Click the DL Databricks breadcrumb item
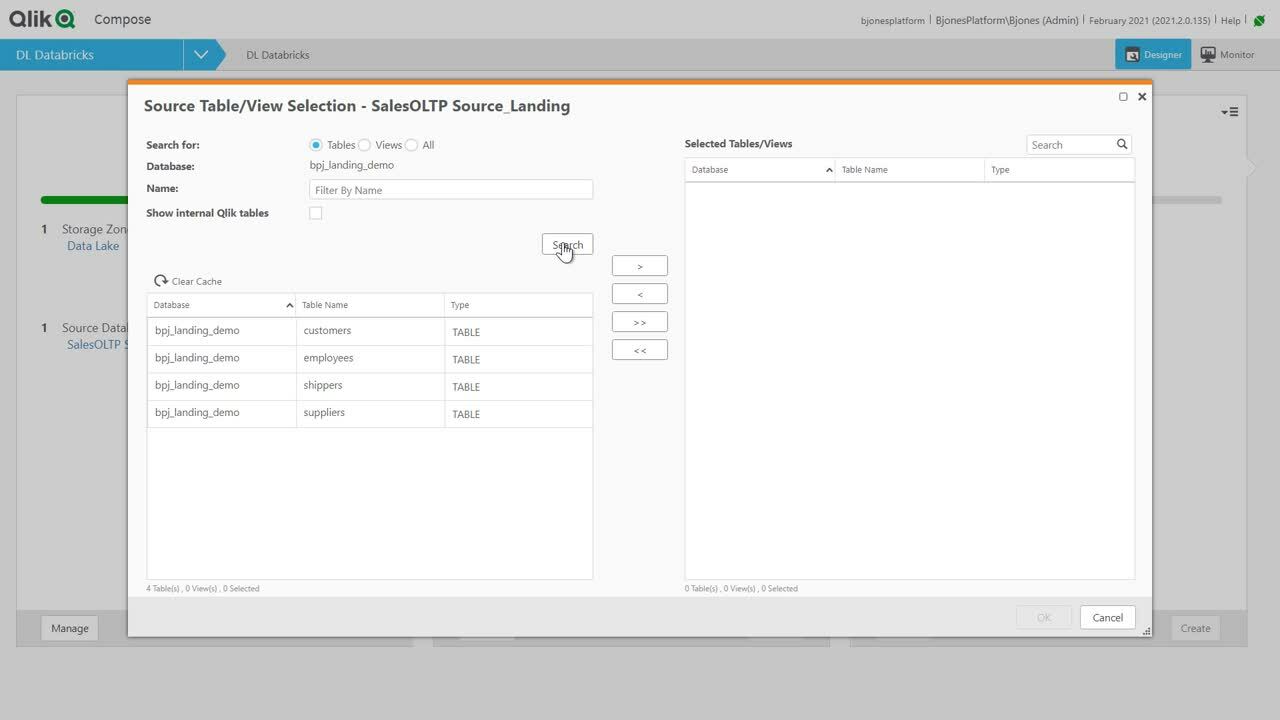 278,55
